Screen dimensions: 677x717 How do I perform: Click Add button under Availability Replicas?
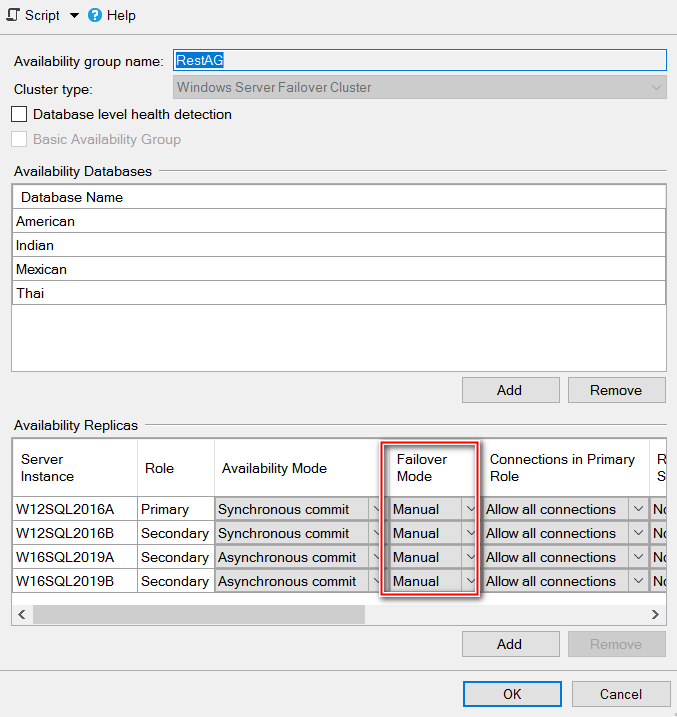click(x=510, y=644)
